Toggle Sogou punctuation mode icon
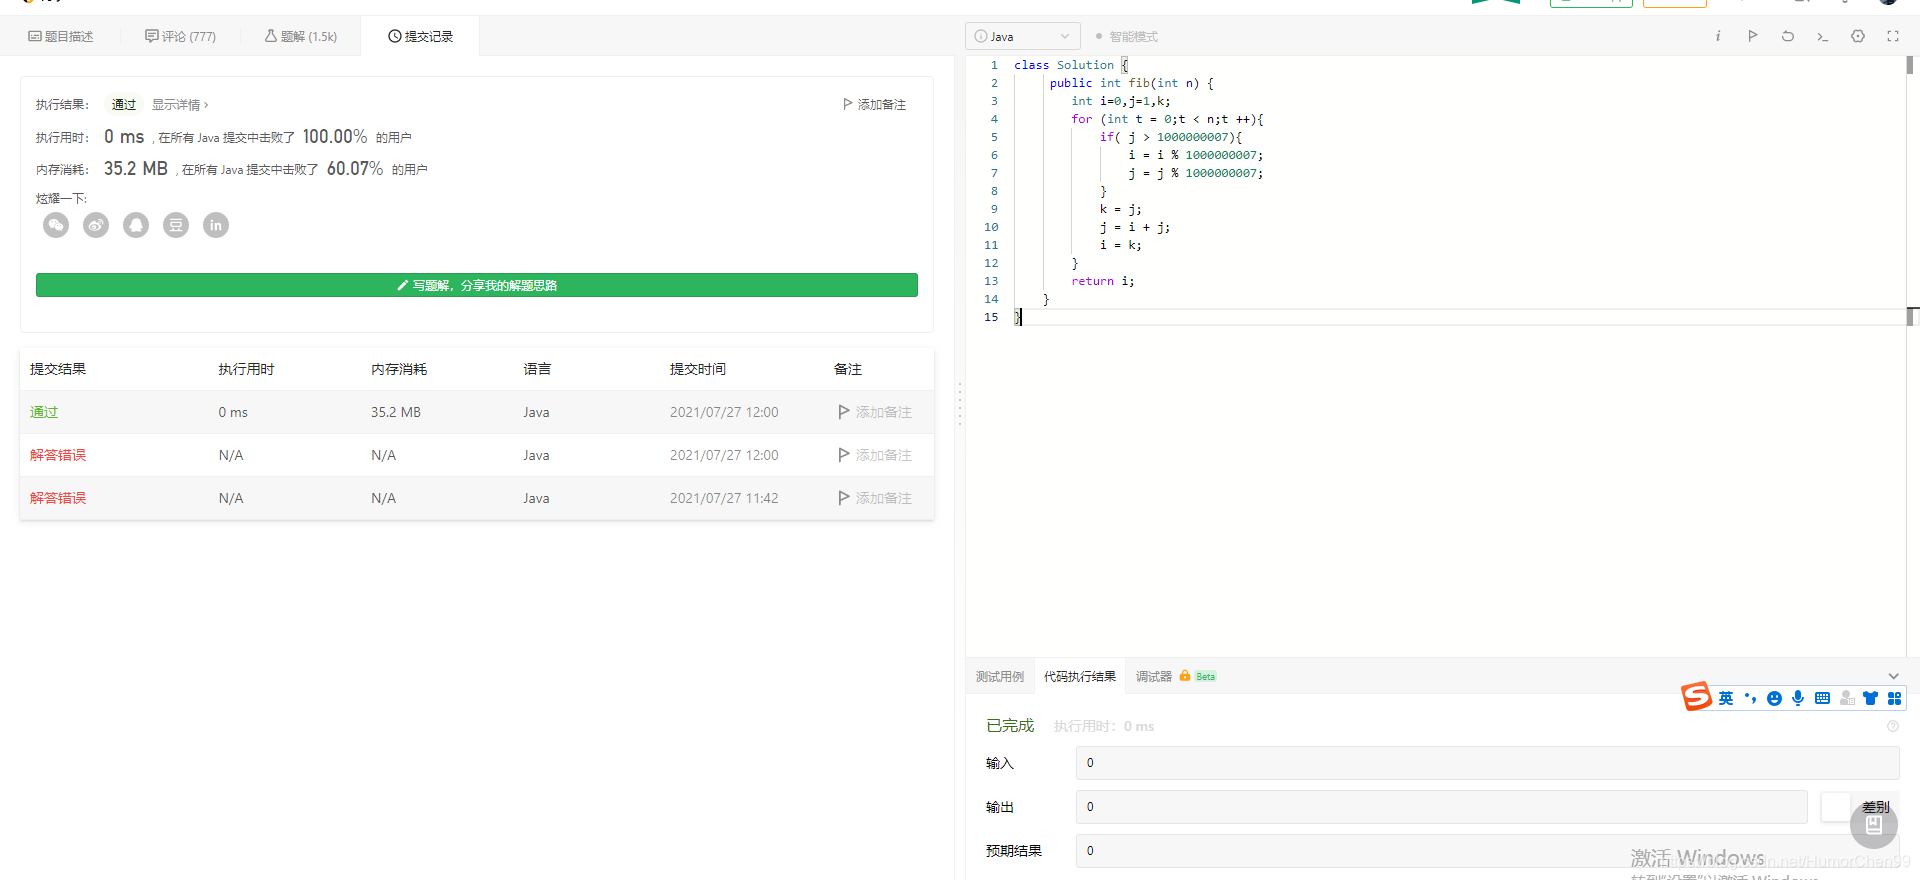This screenshot has height=880, width=1920. [x=1750, y=698]
